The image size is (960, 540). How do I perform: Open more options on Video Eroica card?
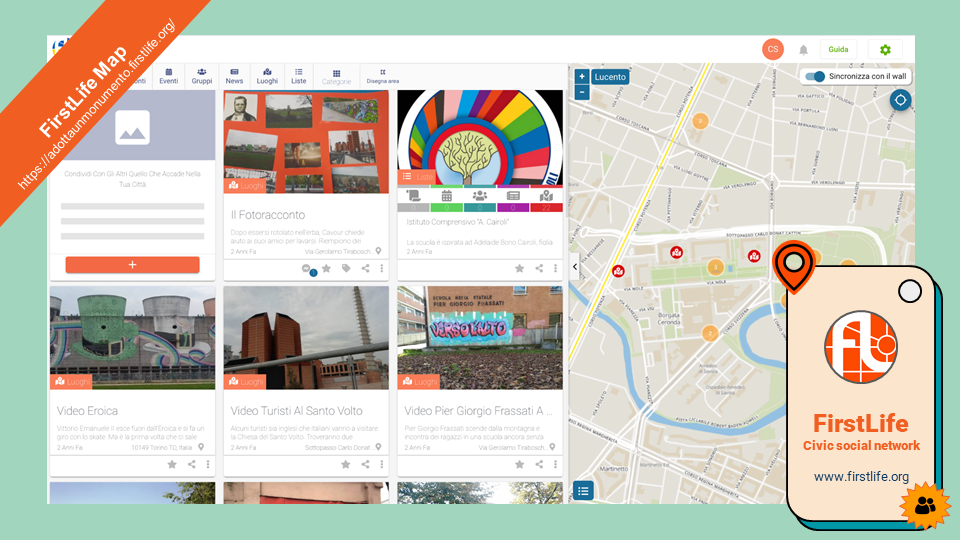tap(208, 464)
